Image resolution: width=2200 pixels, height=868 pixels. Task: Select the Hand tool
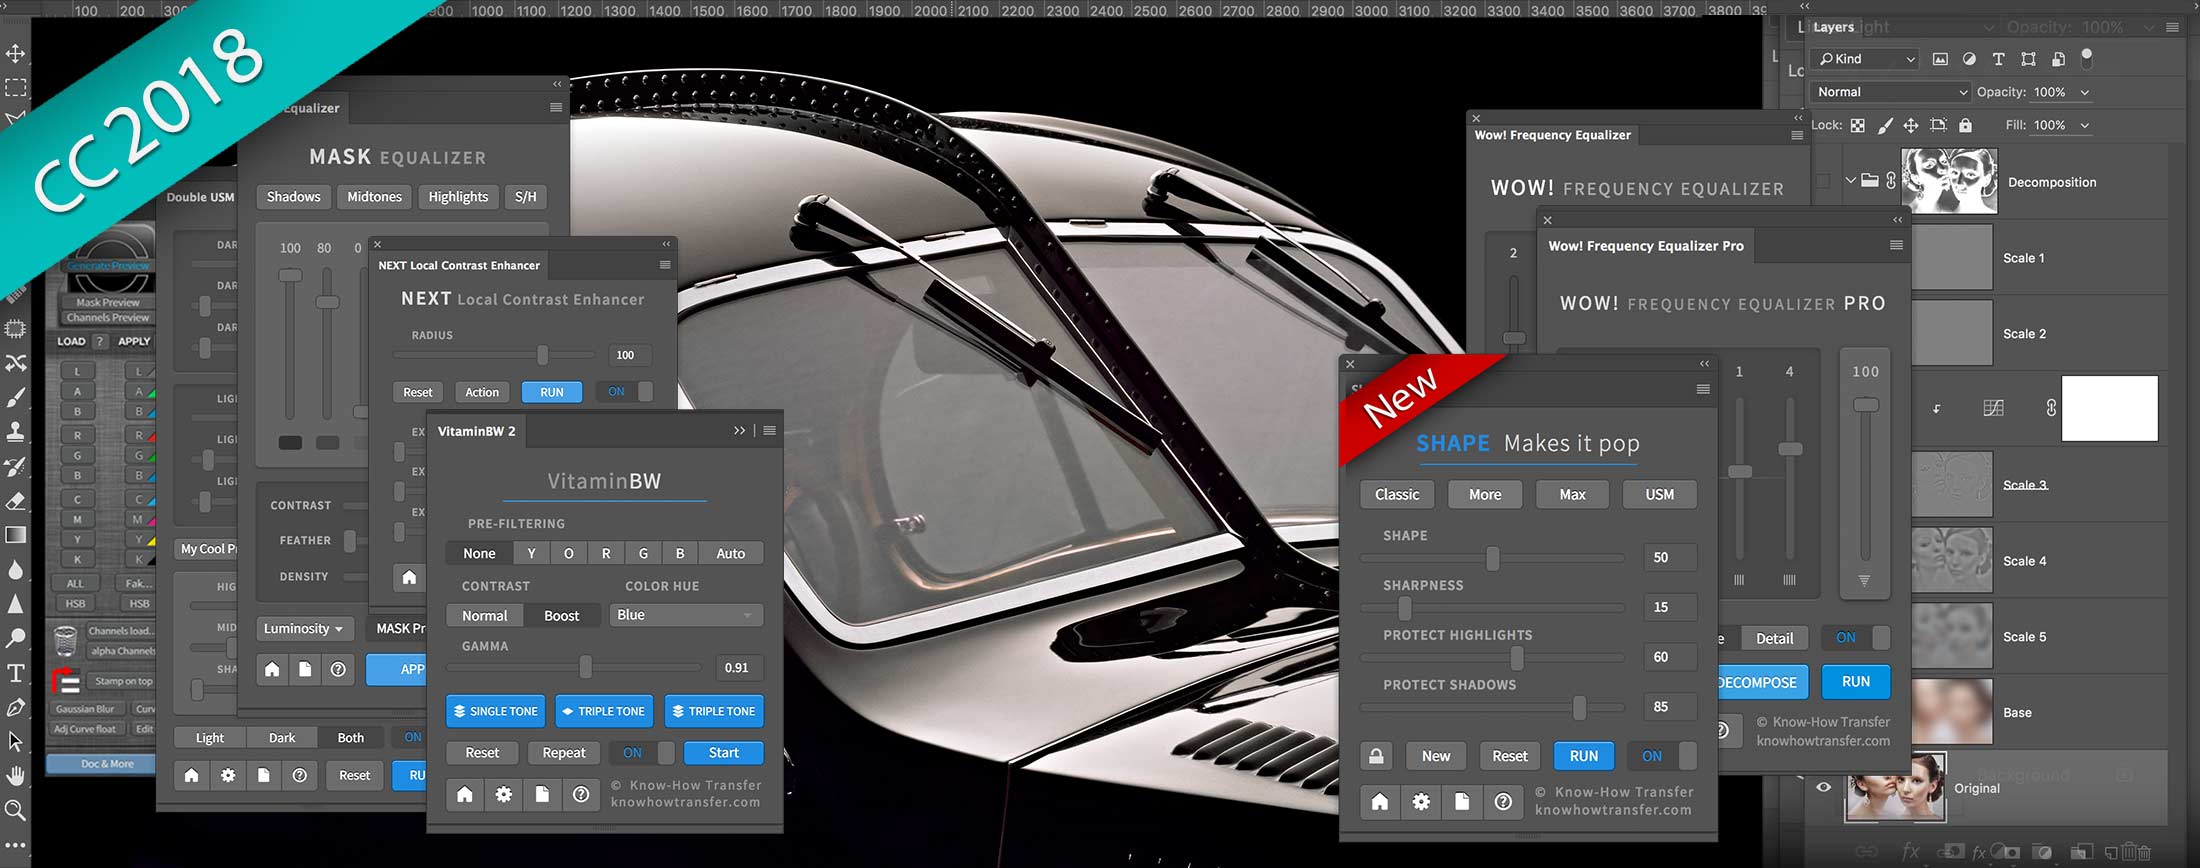tap(15, 776)
